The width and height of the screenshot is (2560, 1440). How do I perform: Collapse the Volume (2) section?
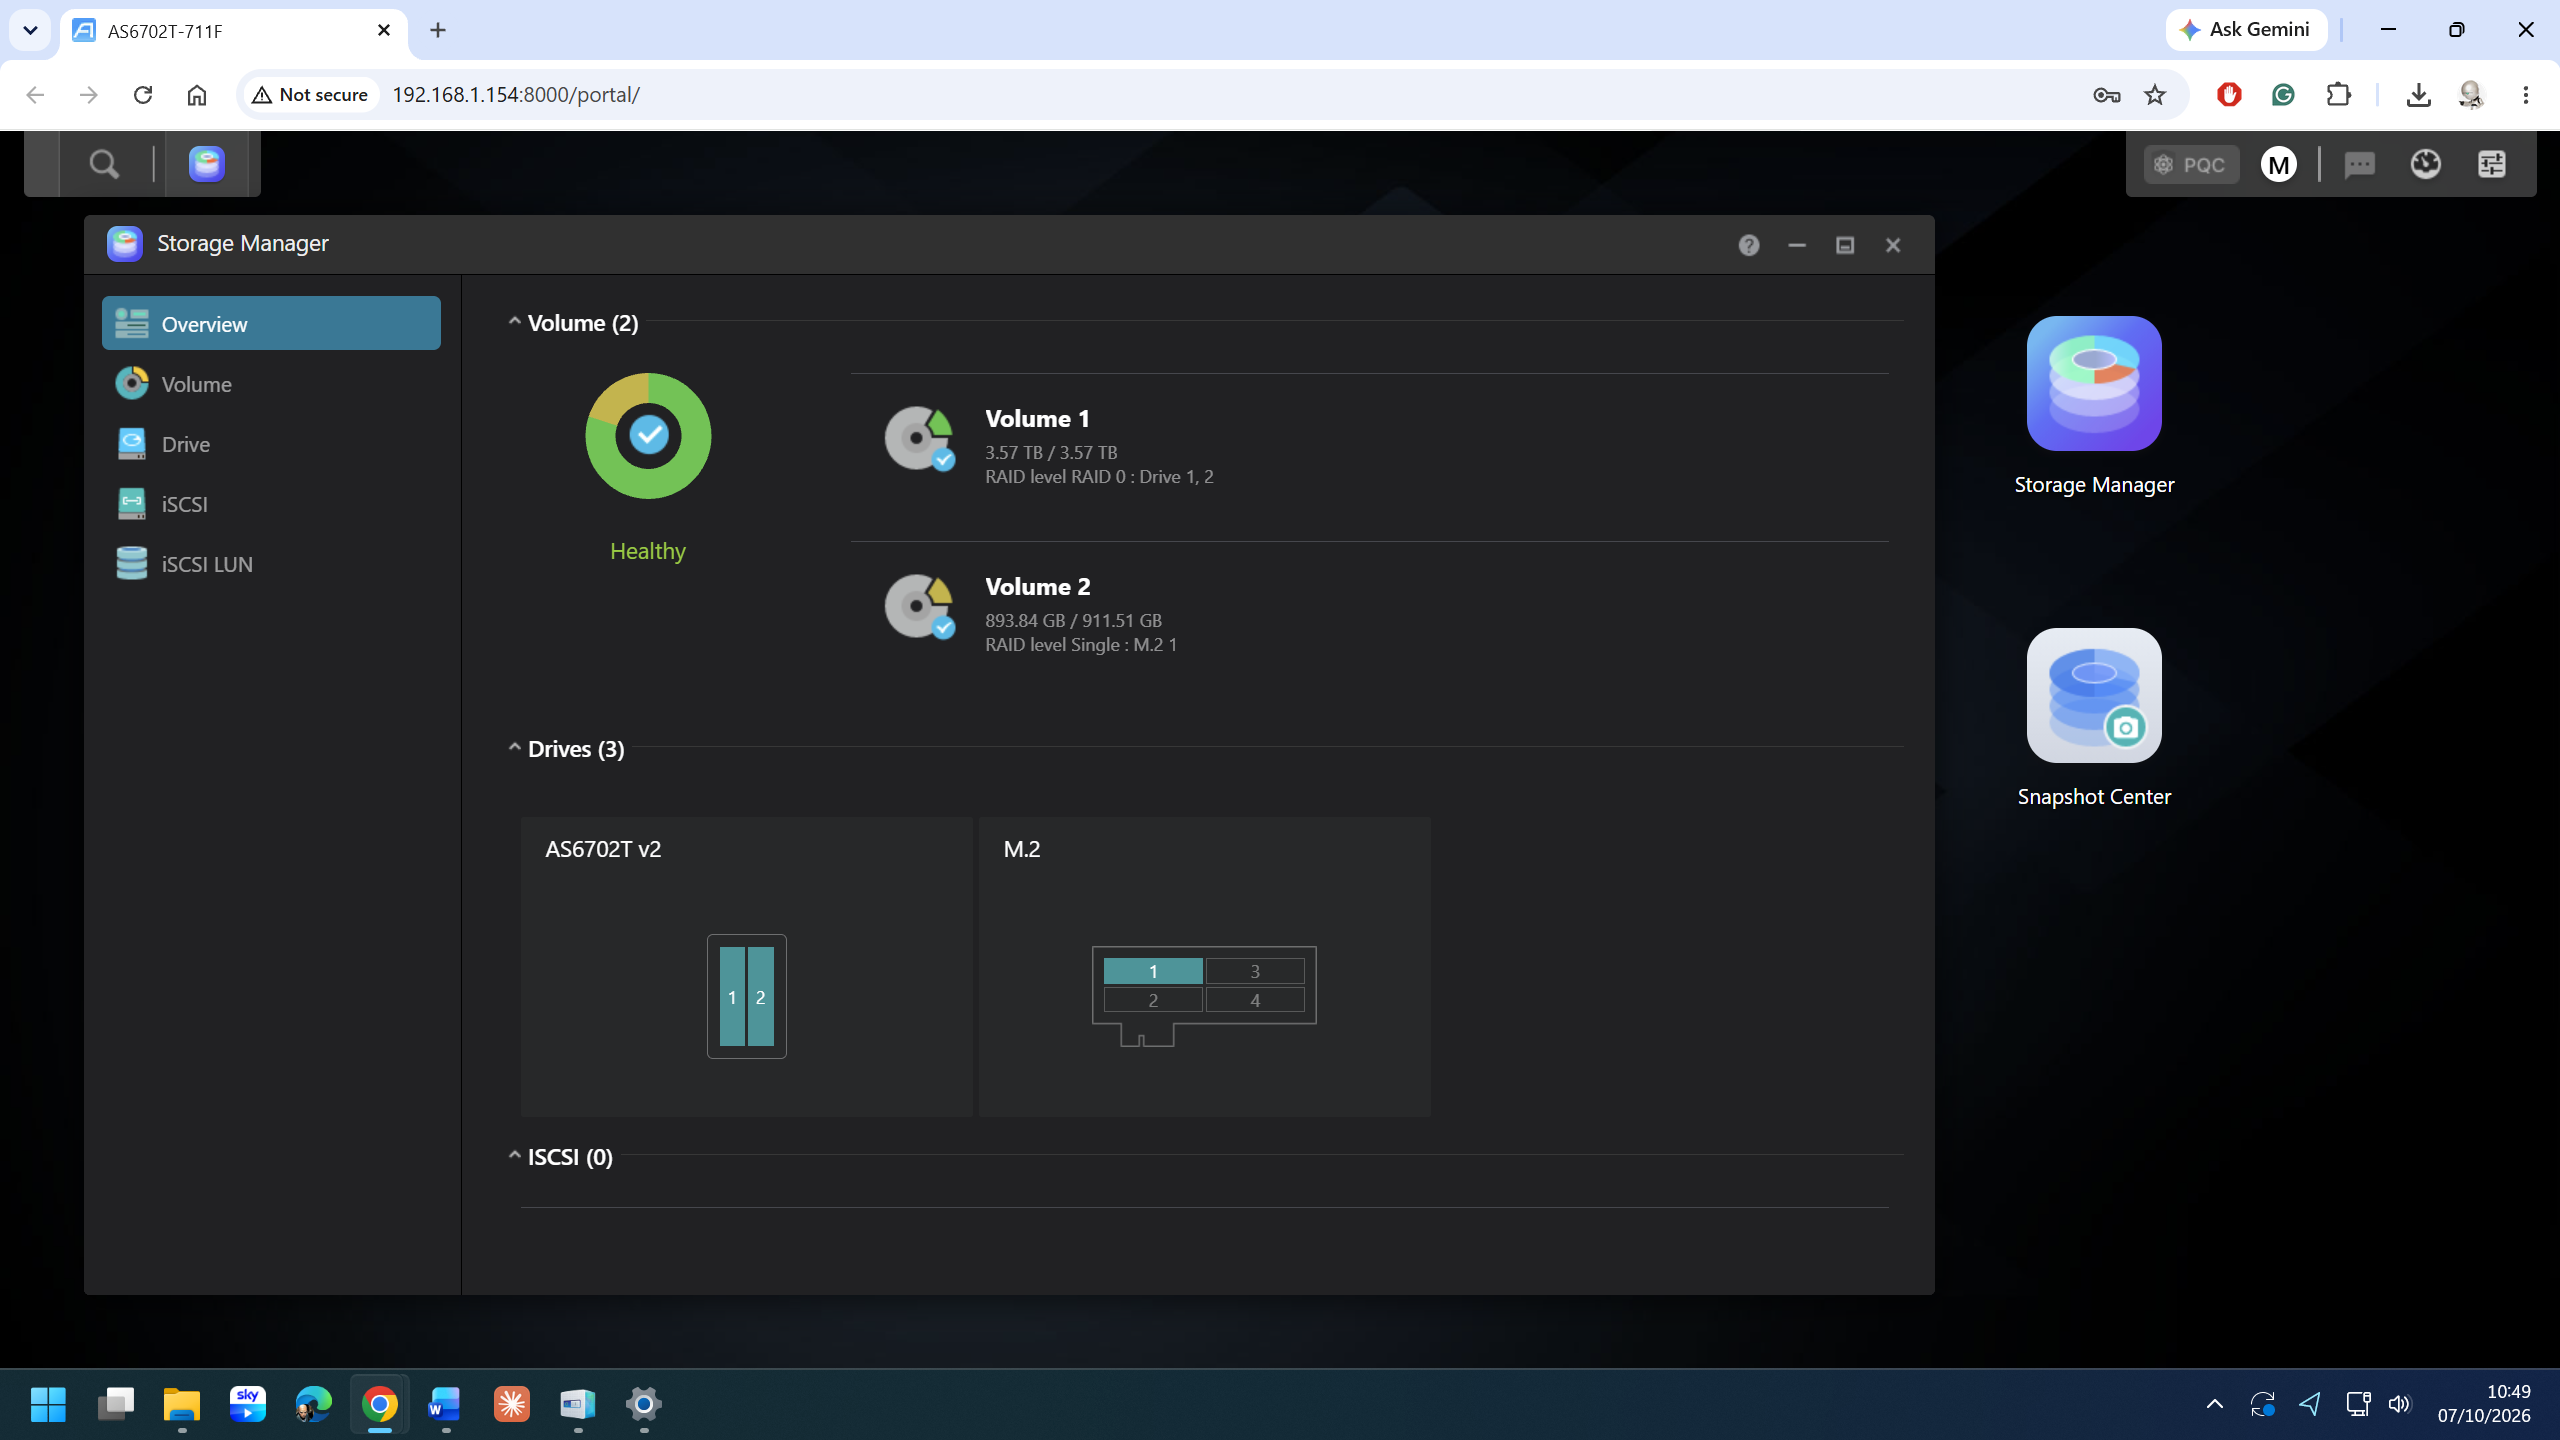pyautogui.click(x=514, y=322)
